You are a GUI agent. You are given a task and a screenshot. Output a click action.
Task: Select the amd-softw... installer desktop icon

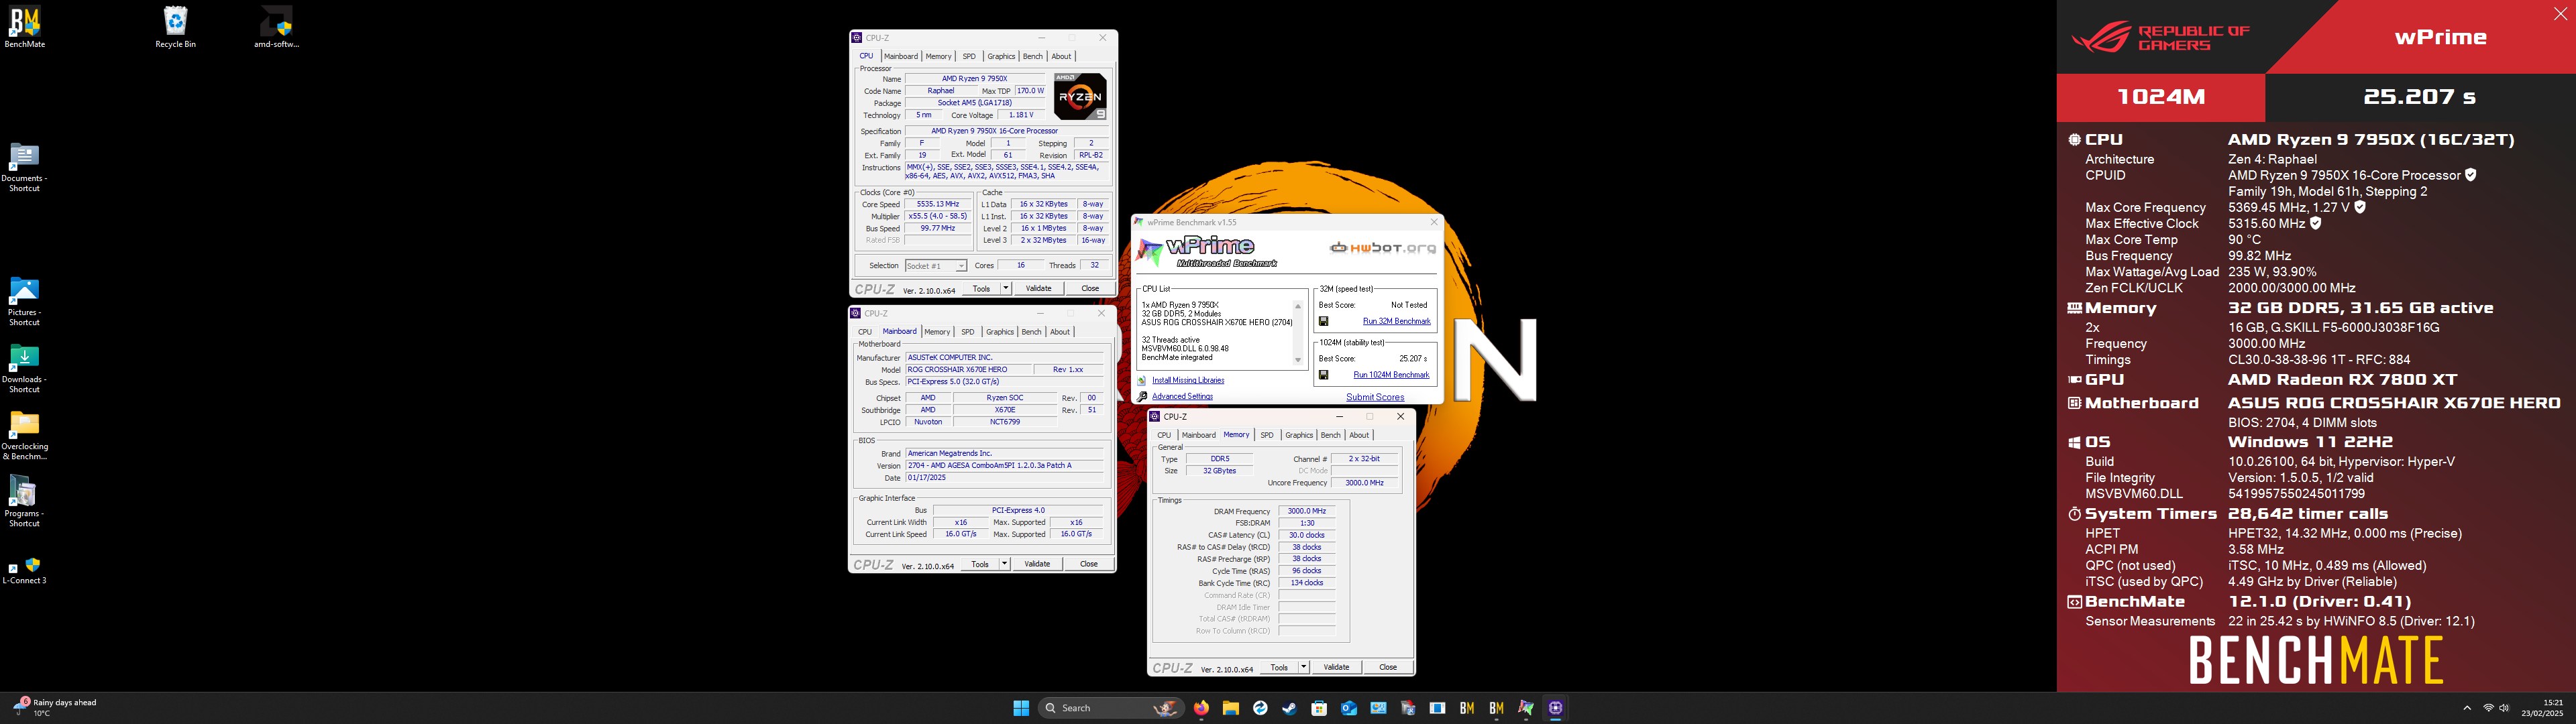pos(277,27)
